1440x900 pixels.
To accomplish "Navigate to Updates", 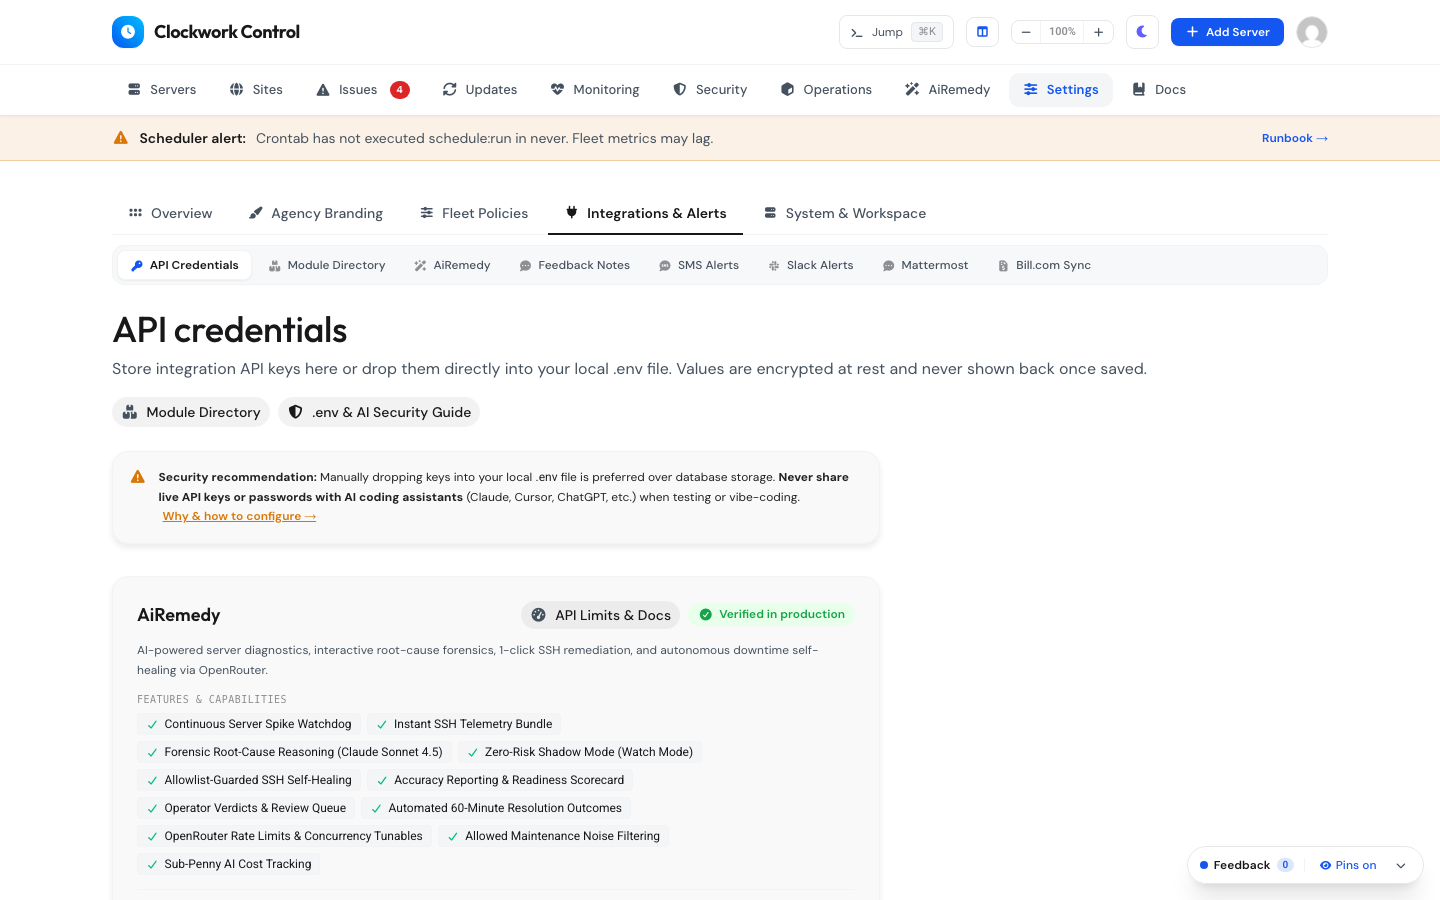I will coord(480,90).
